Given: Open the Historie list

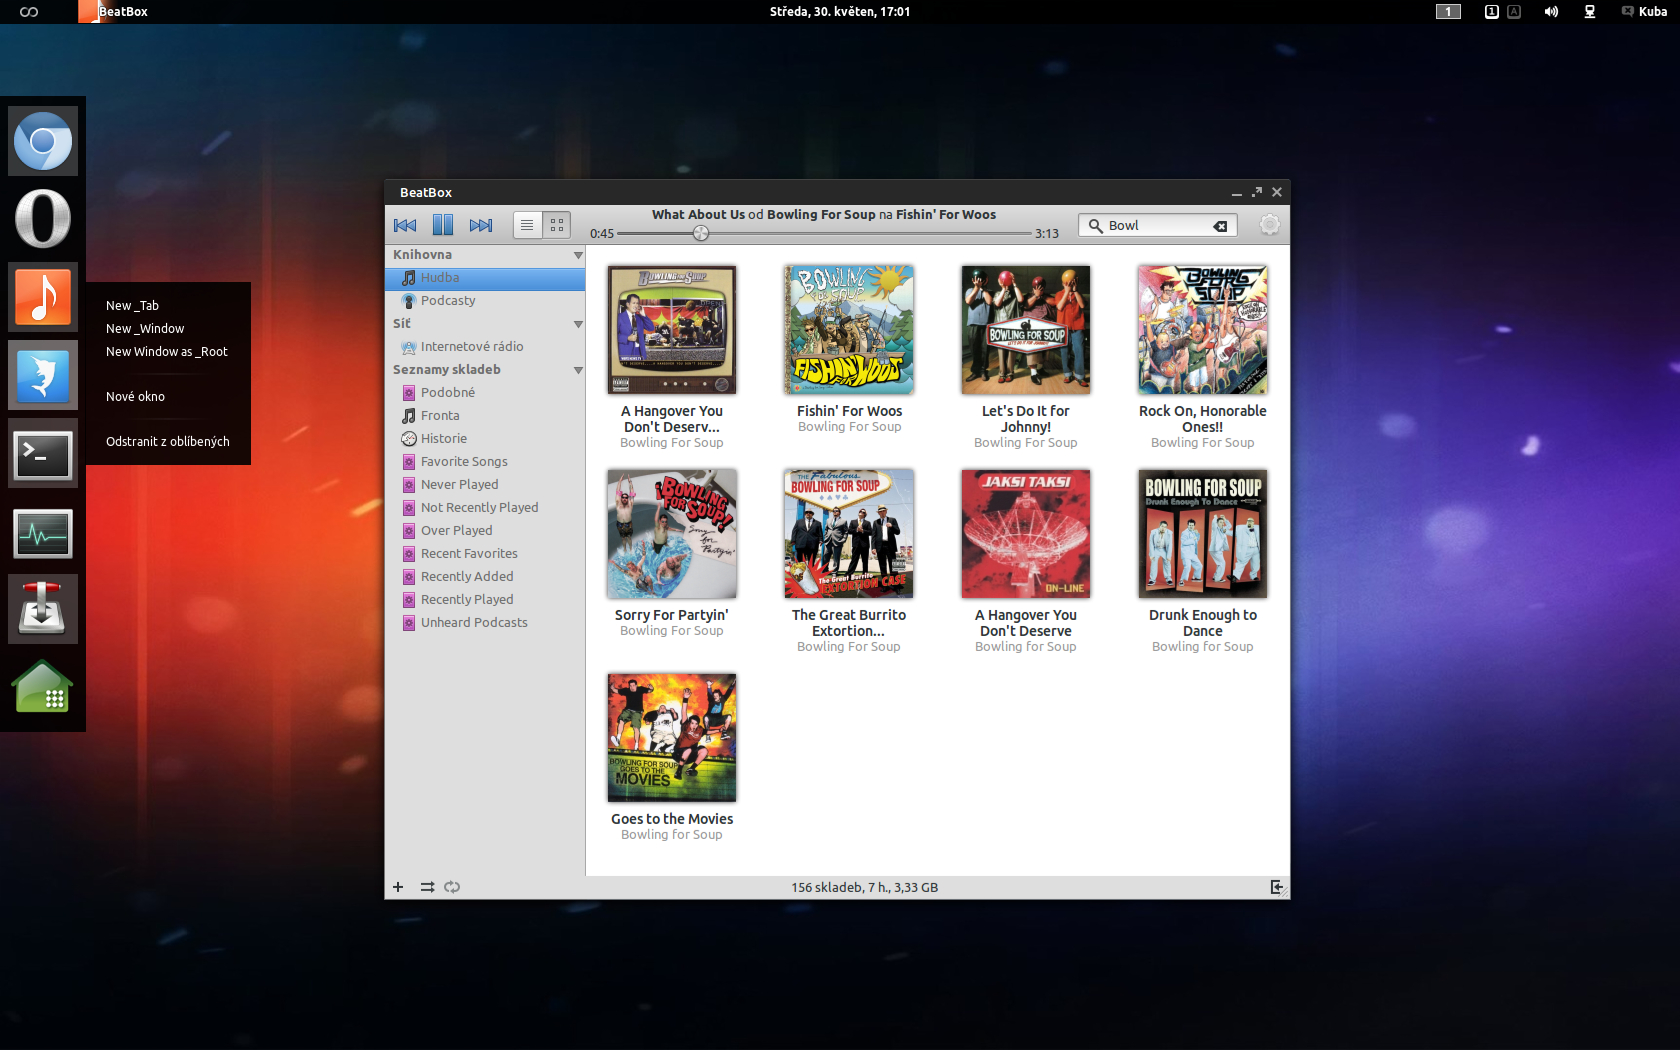Looking at the screenshot, I should [485, 439].
